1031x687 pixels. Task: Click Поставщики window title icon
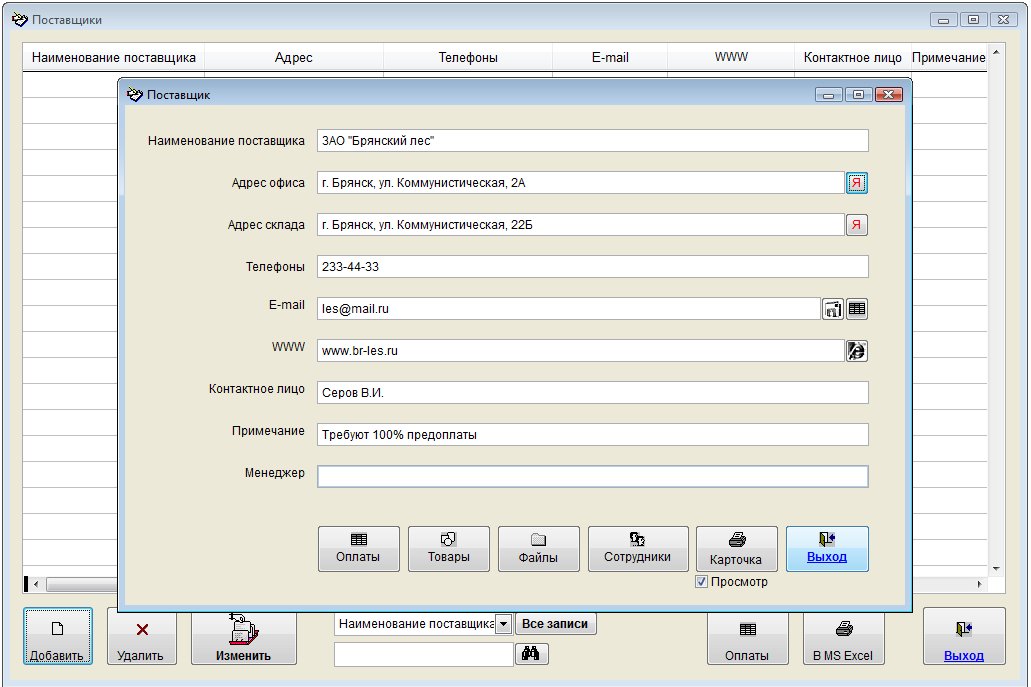(x=20, y=20)
